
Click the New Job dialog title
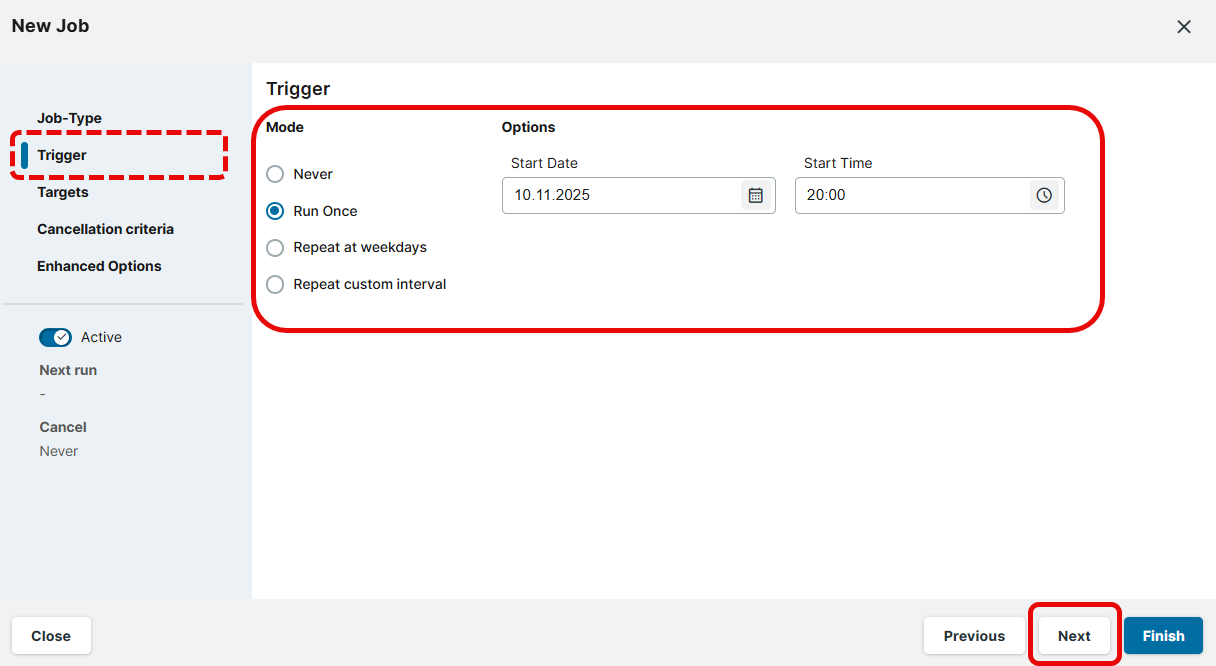coord(50,26)
